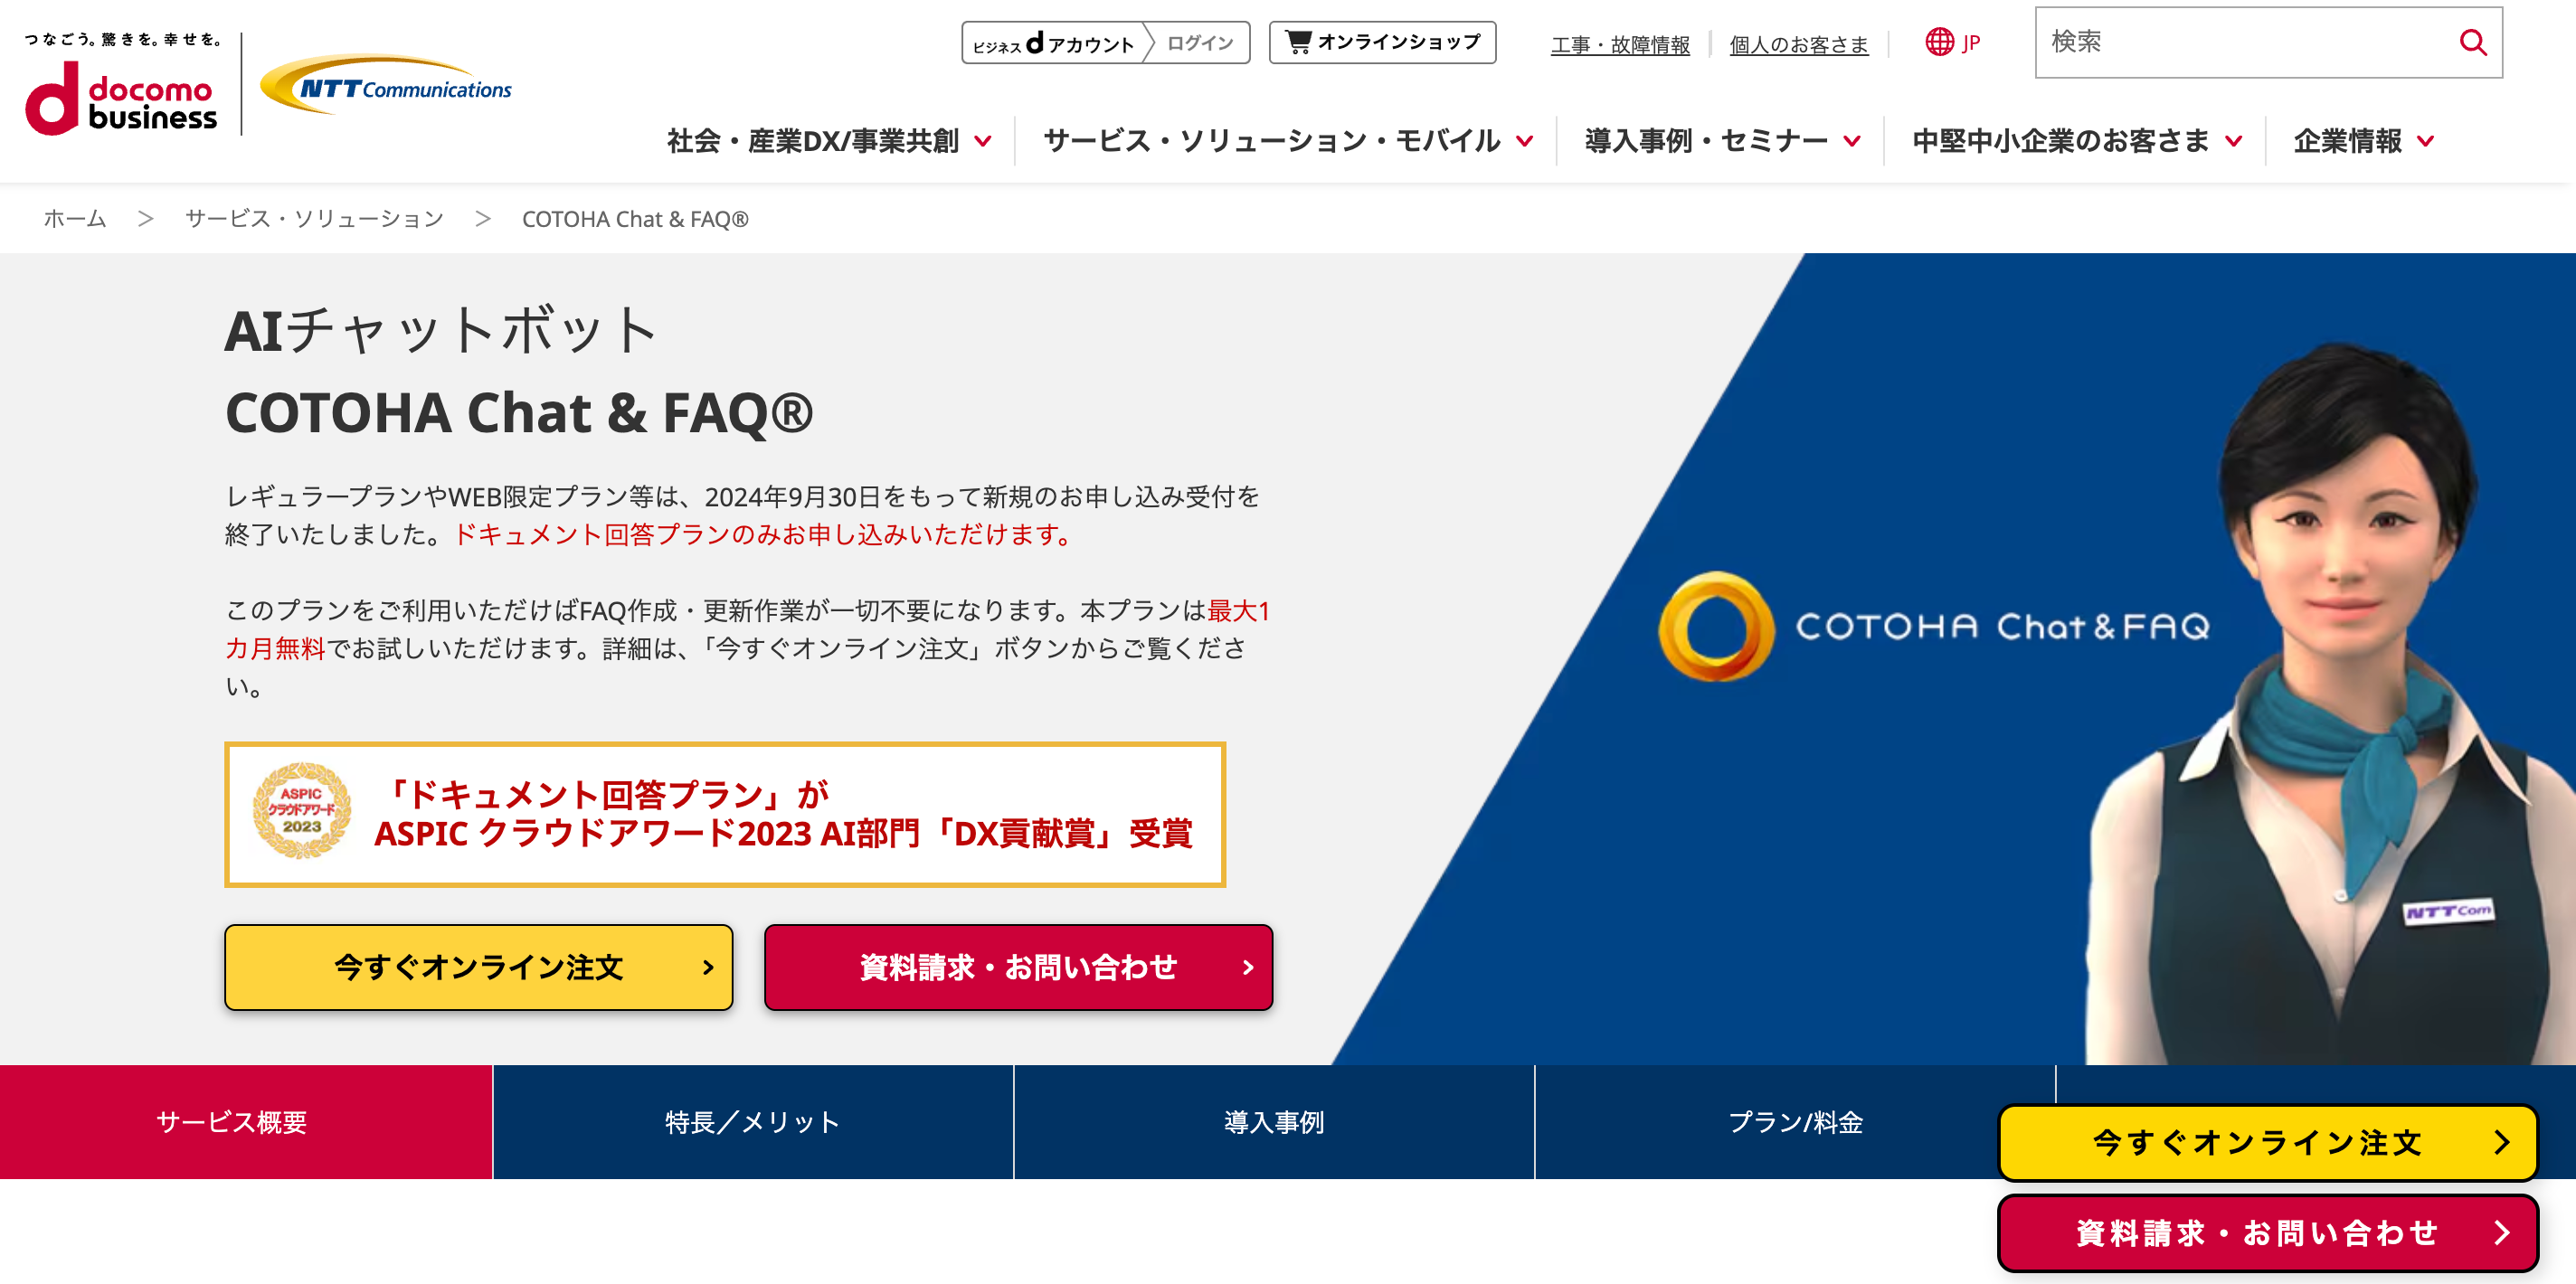Click the yellow 今すぐオンライン注文 hero button
The image size is (2576, 1284).
(478, 967)
